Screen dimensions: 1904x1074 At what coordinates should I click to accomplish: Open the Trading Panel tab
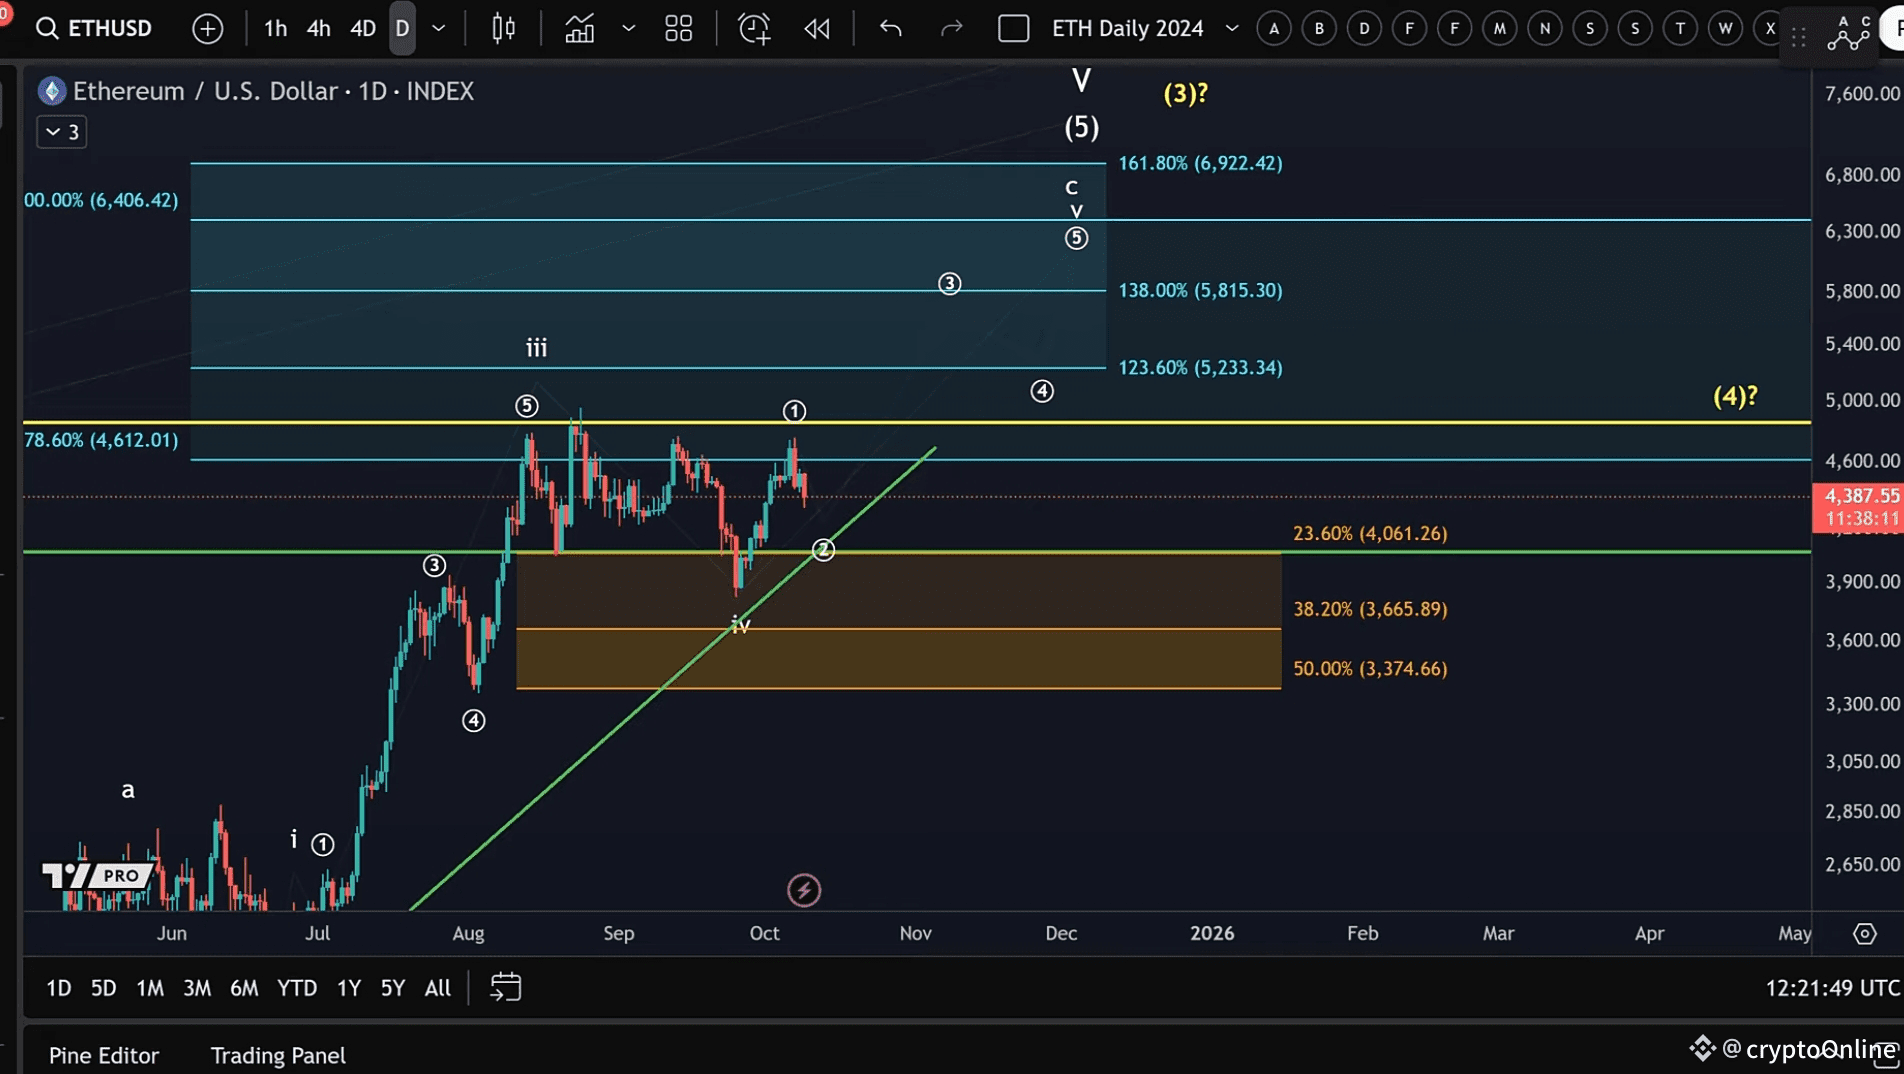[277, 1055]
